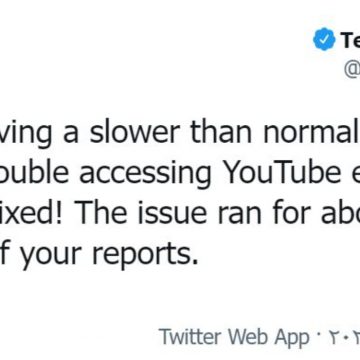This screenshot has height=360, width=360.
Task: Click the word "accessing" in the tweet
Action: (145, 175)
